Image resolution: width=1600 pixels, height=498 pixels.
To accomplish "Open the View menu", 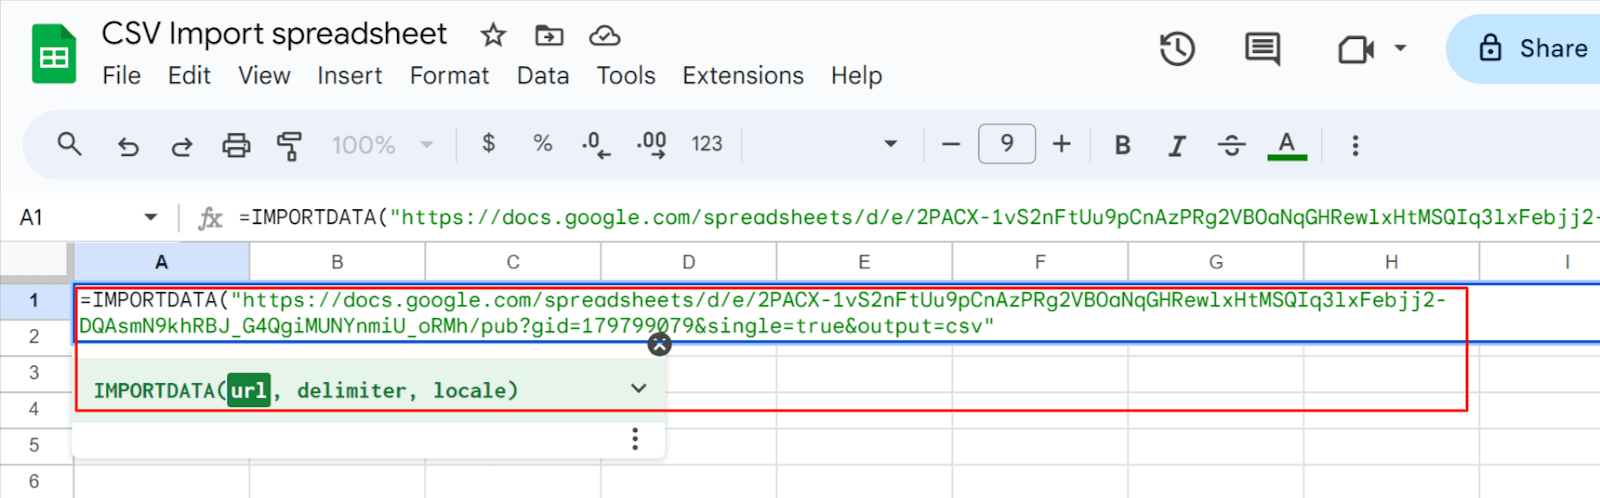I will pyautogui.click(x=264, y=76).
